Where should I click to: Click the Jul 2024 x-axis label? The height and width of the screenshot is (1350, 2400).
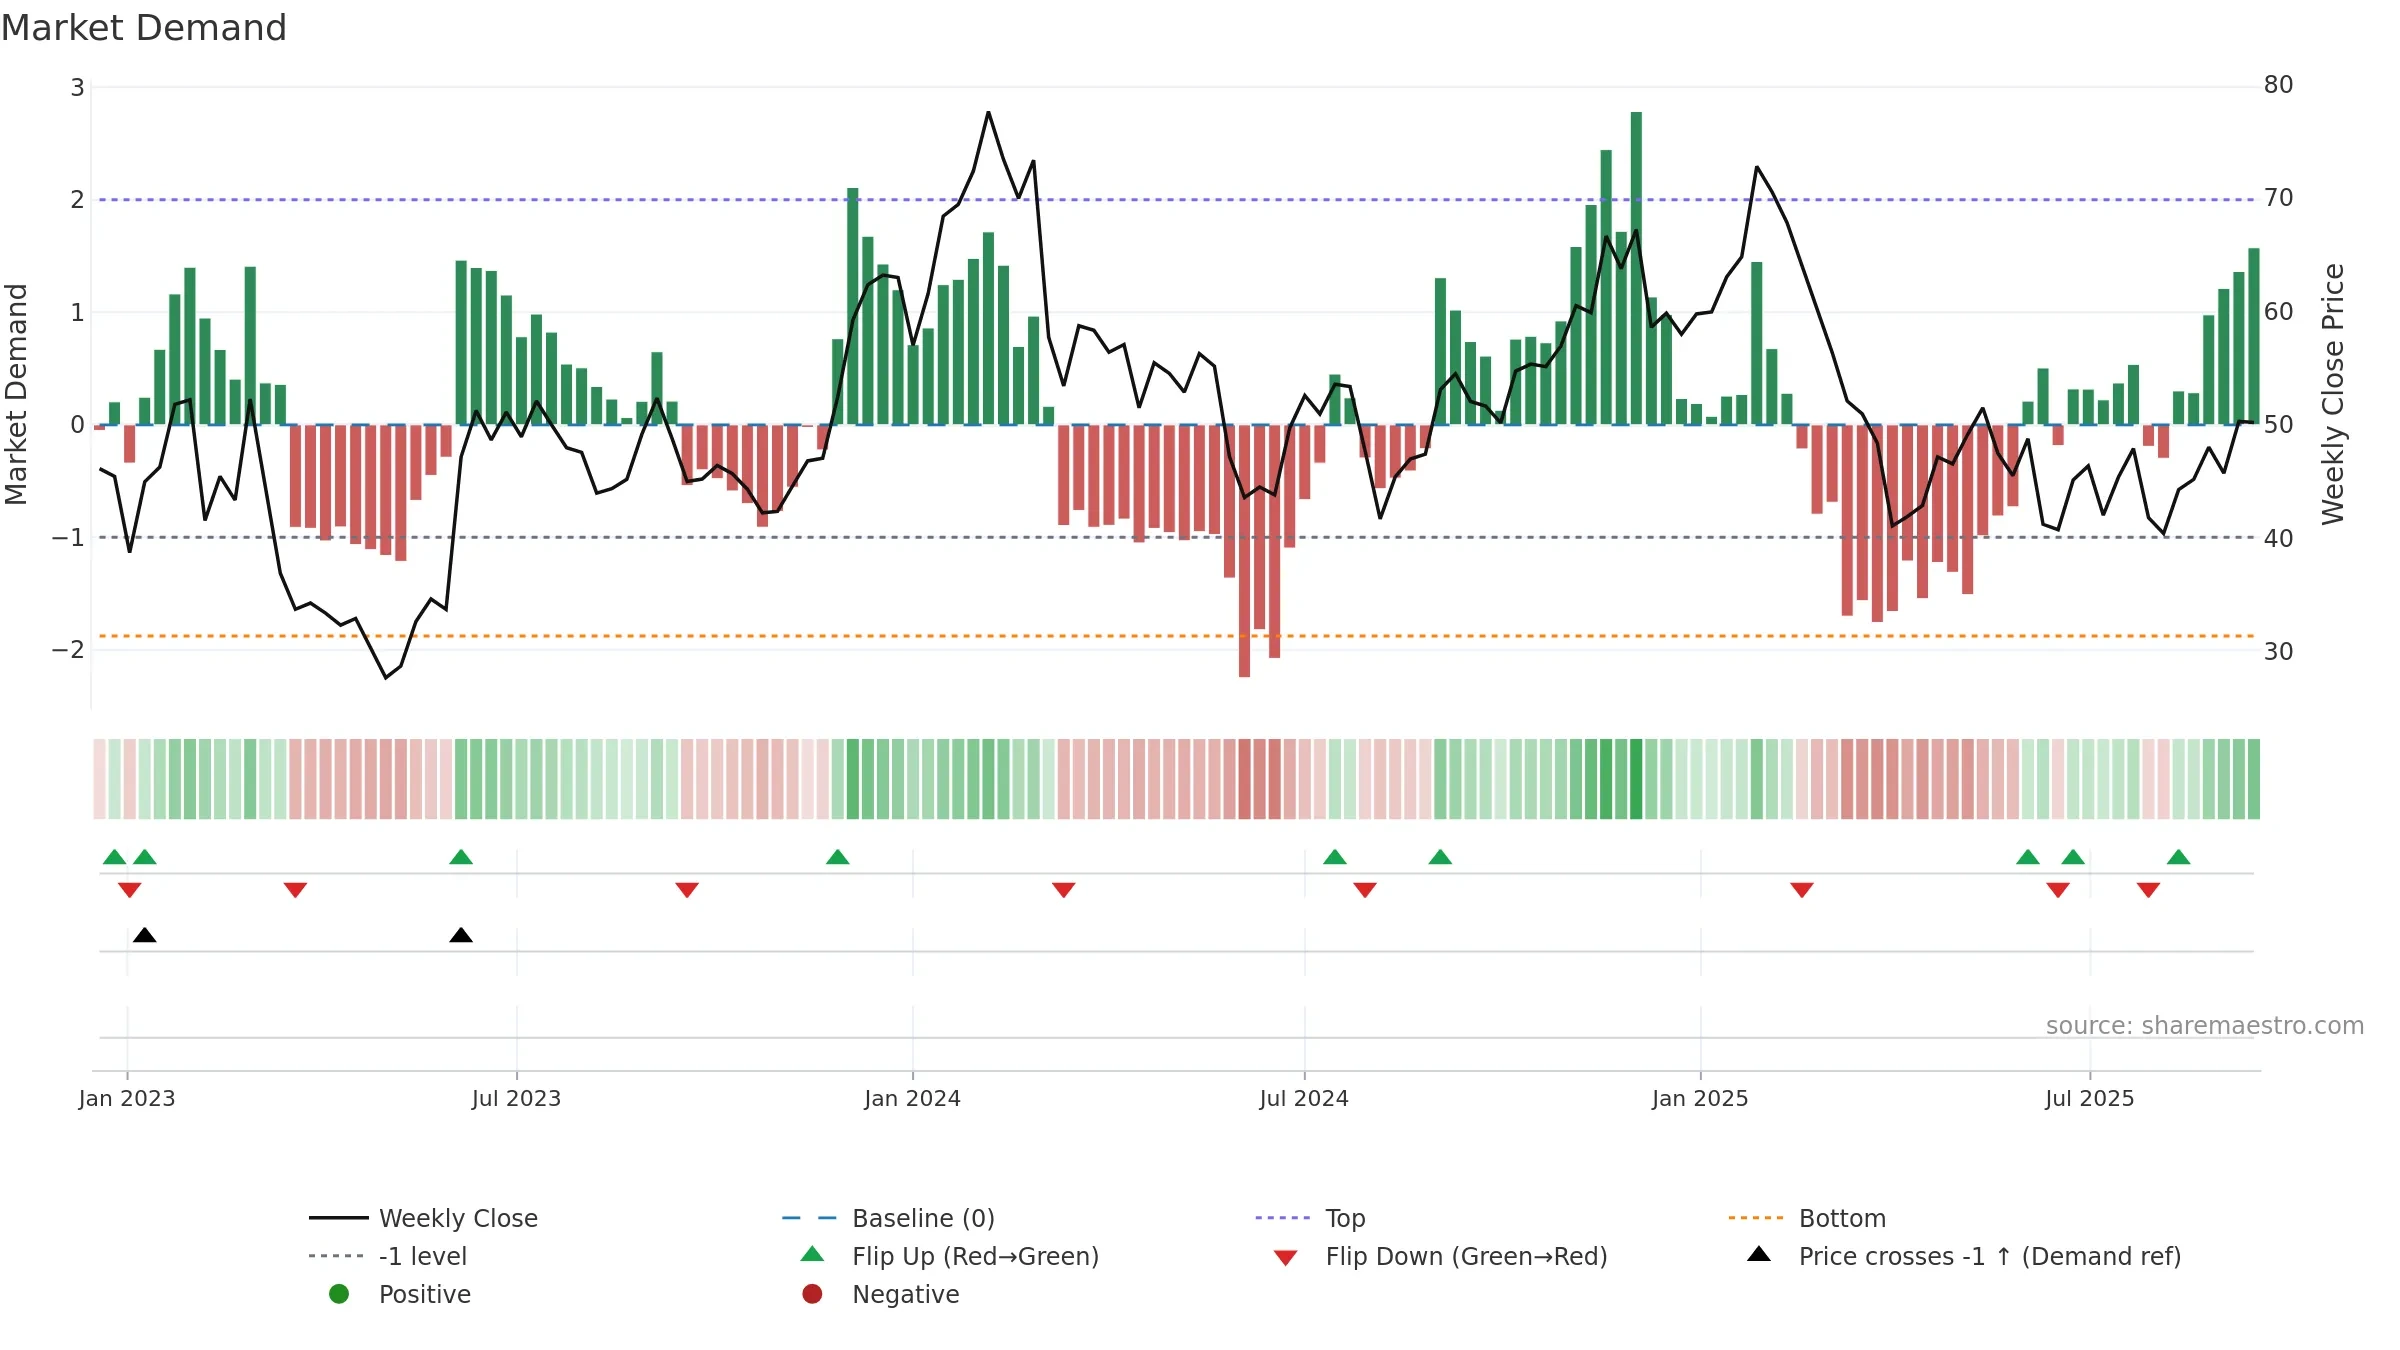[1304, 1099]
